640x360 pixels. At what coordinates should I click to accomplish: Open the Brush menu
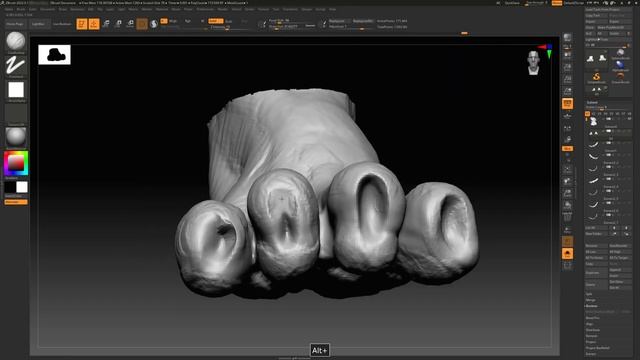[x=20, y=9]
